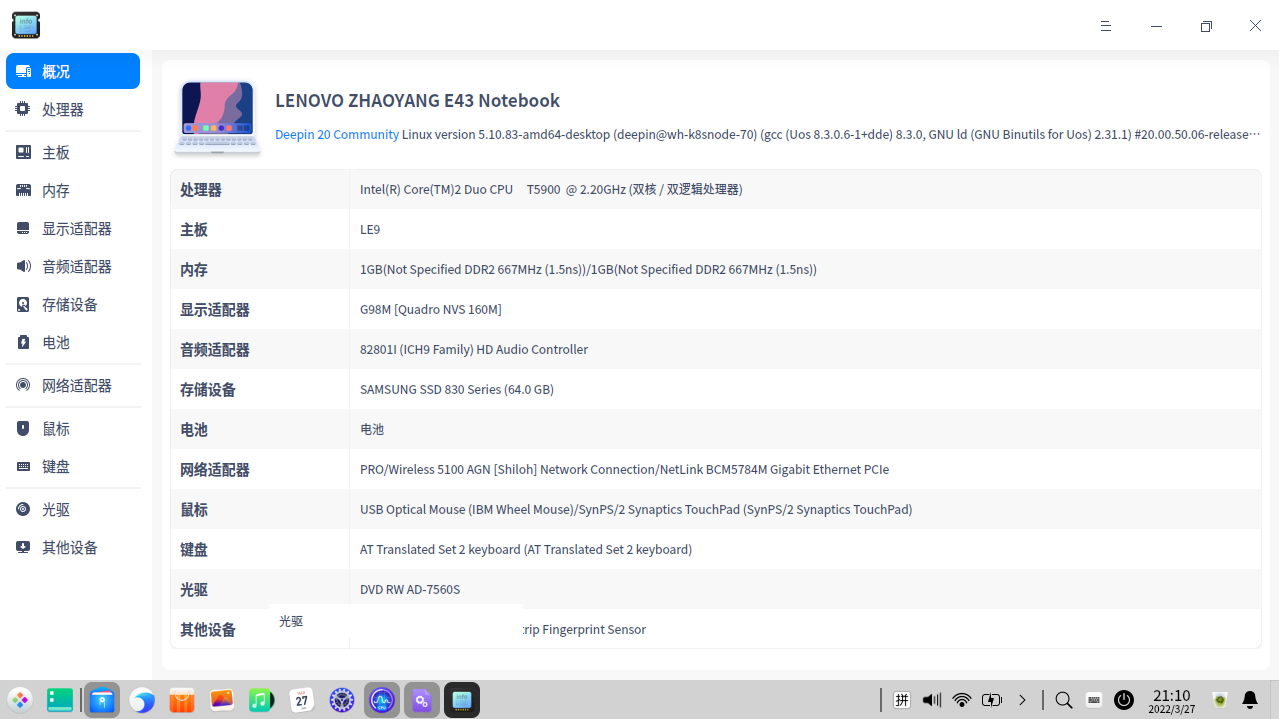
Task: Click the 内存 label in overview table
Action: 194,269
